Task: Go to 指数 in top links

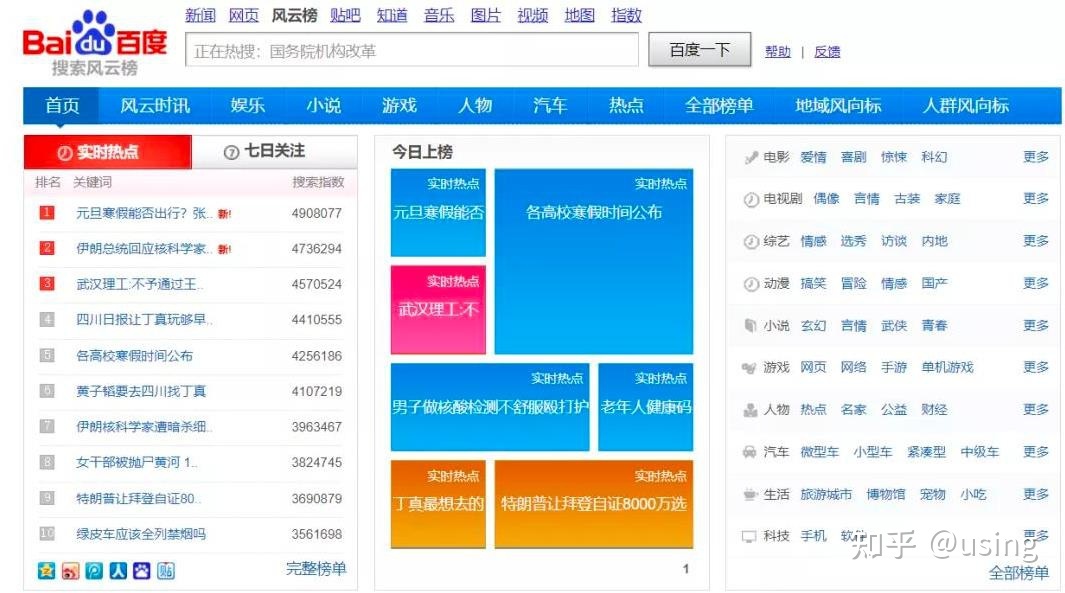Action: pyautogui.click(x=626, y=16)
